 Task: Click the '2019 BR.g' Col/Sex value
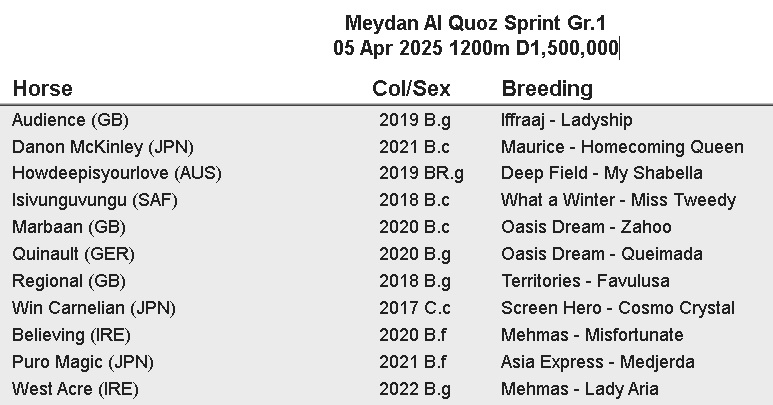coord(421,173)
